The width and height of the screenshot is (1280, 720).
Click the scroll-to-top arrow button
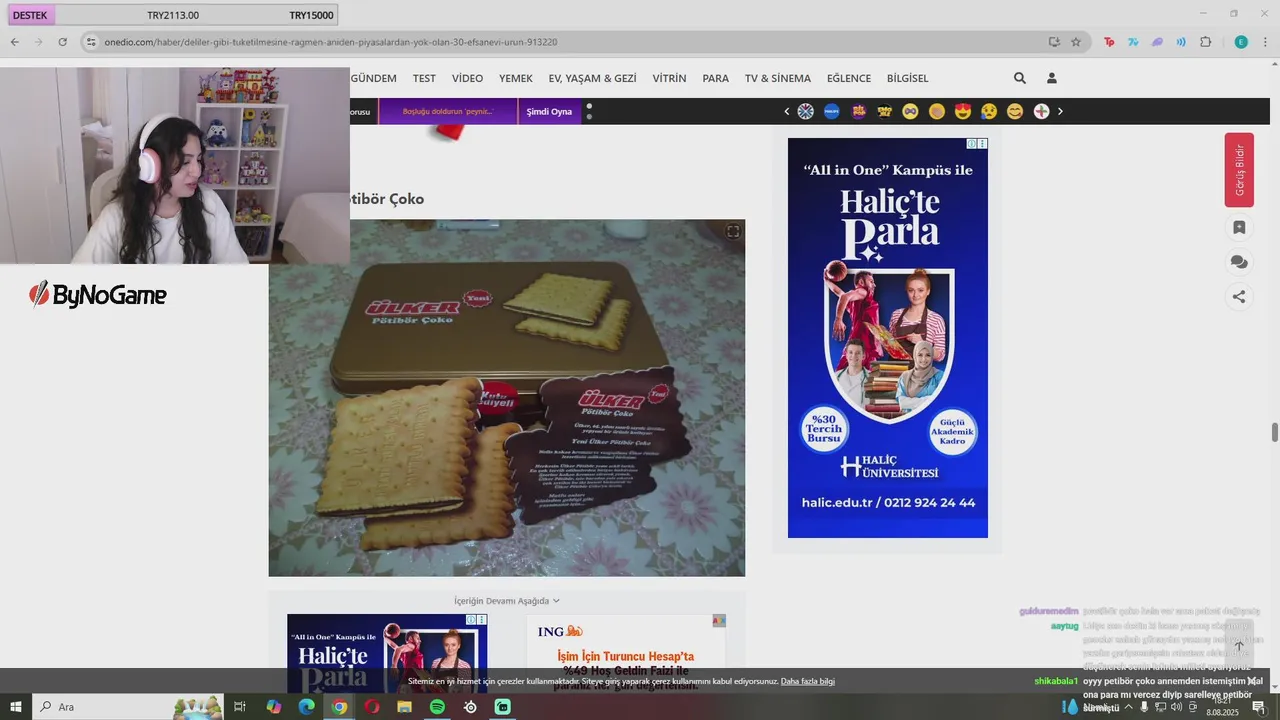[x=1239, y=646]
